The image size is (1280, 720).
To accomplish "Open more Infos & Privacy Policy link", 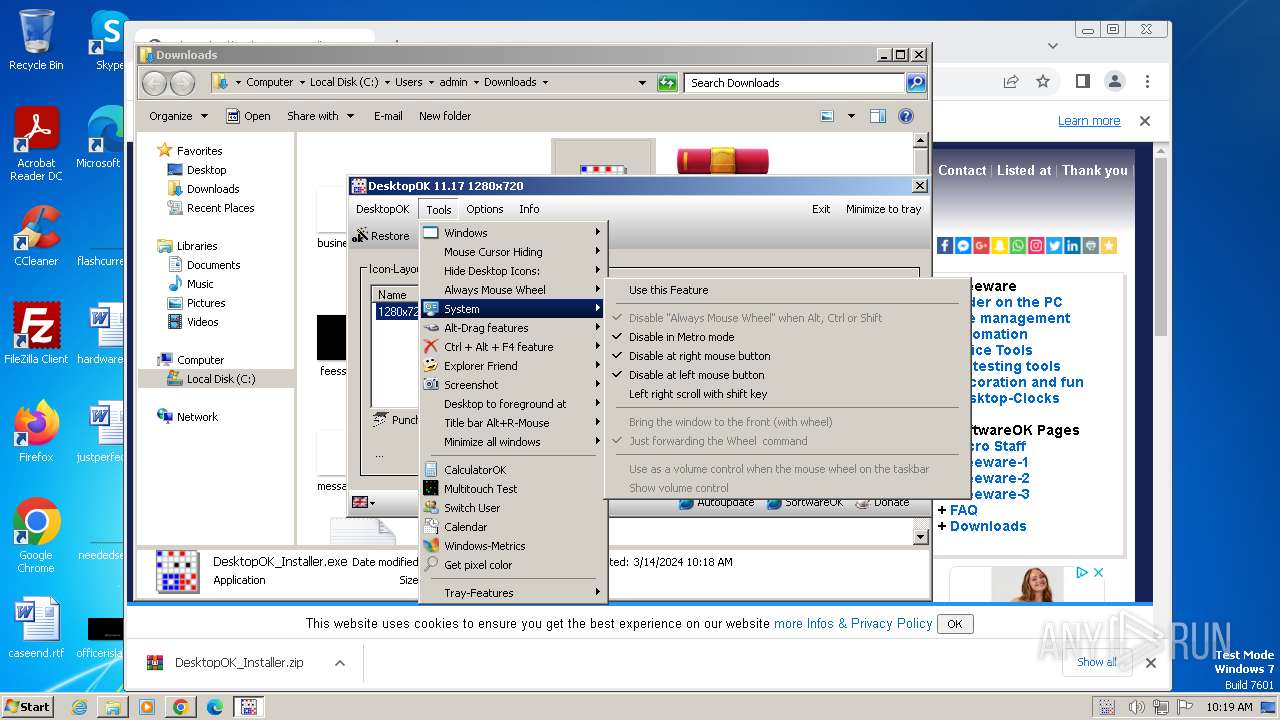I will 853,623.
